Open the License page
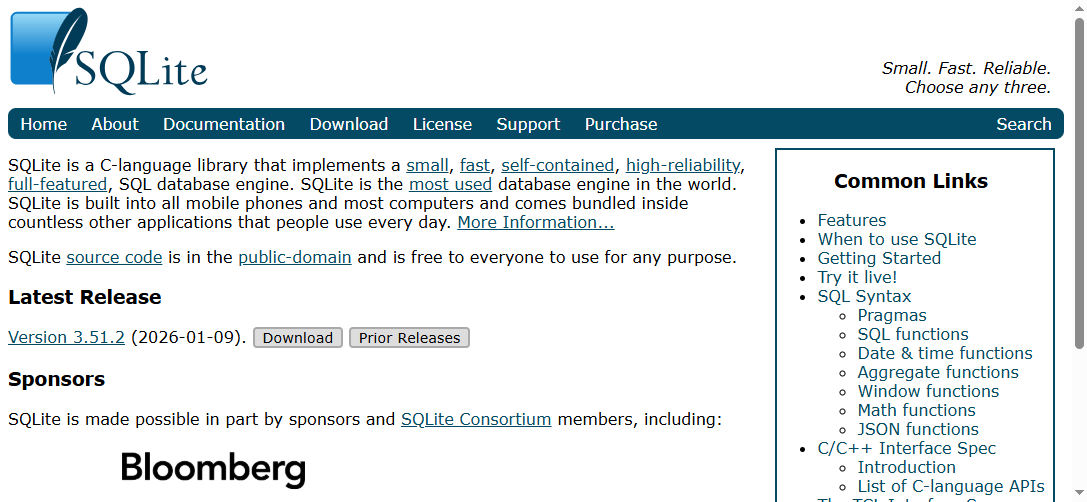The image size is (1087, 502). click(x=442, y=124)
